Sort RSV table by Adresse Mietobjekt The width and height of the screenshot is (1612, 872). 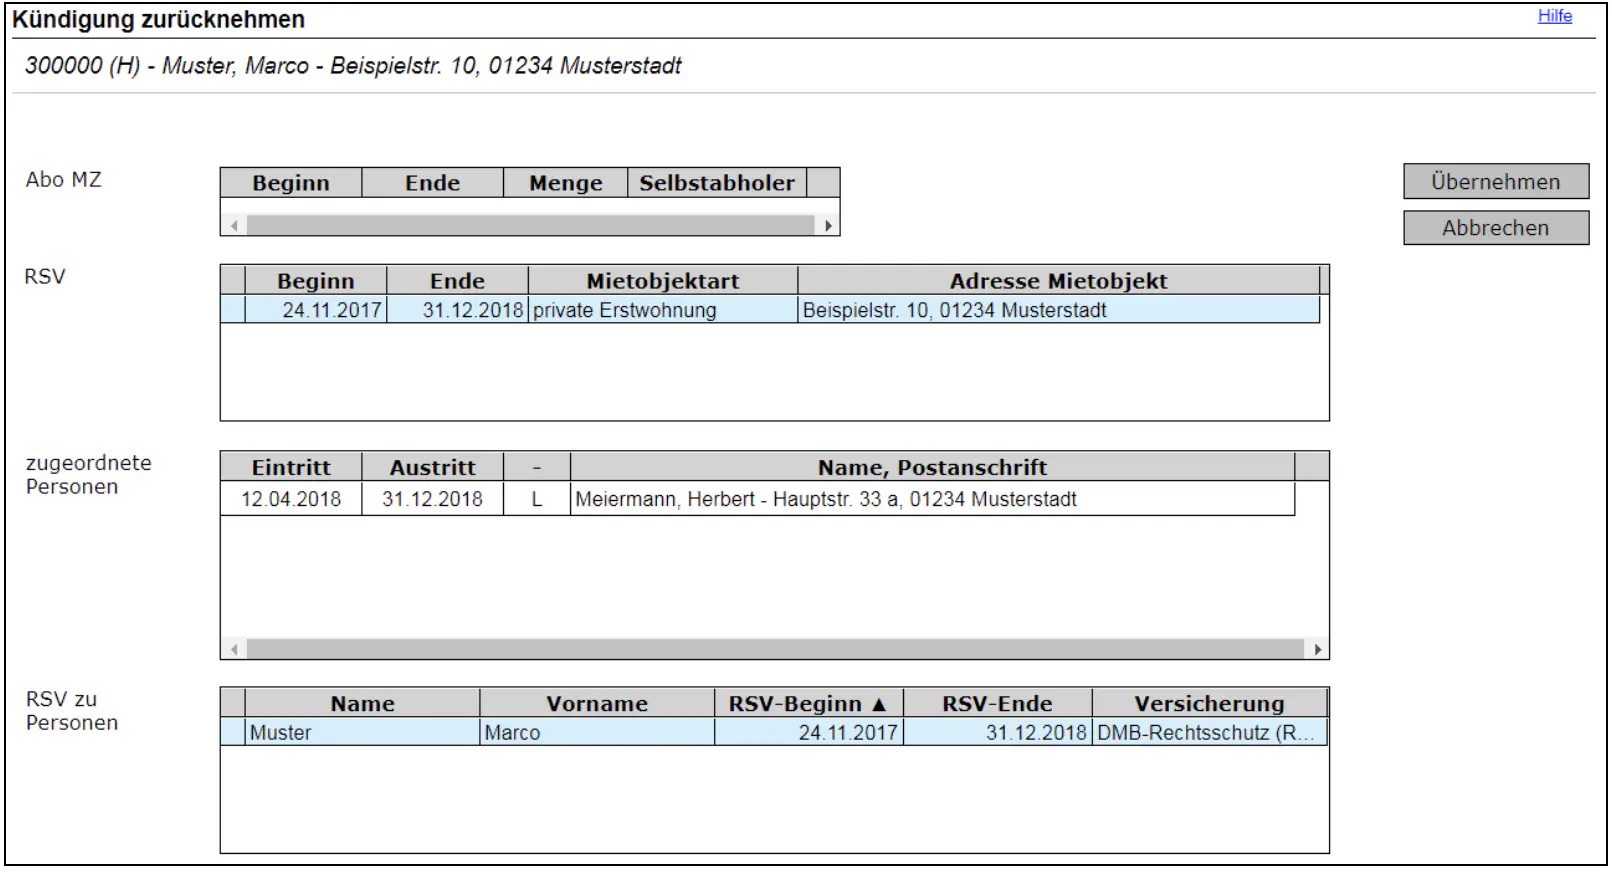[x=1058, y=281]
